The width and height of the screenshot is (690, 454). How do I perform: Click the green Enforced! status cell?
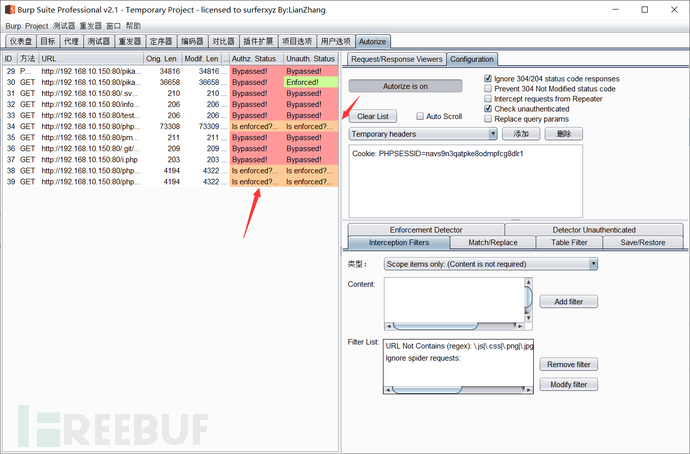[311, 82]
